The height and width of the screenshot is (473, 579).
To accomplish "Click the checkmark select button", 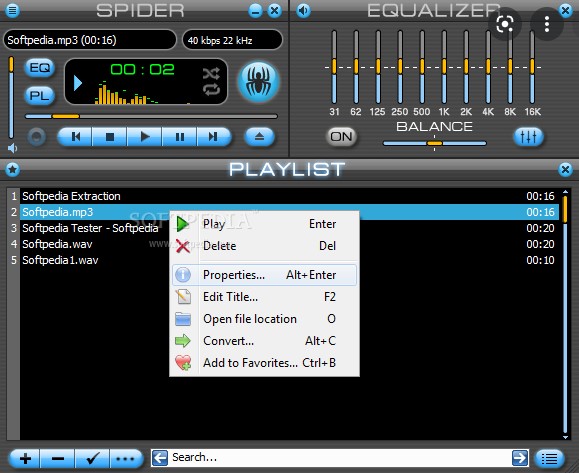I will (92, 459).
